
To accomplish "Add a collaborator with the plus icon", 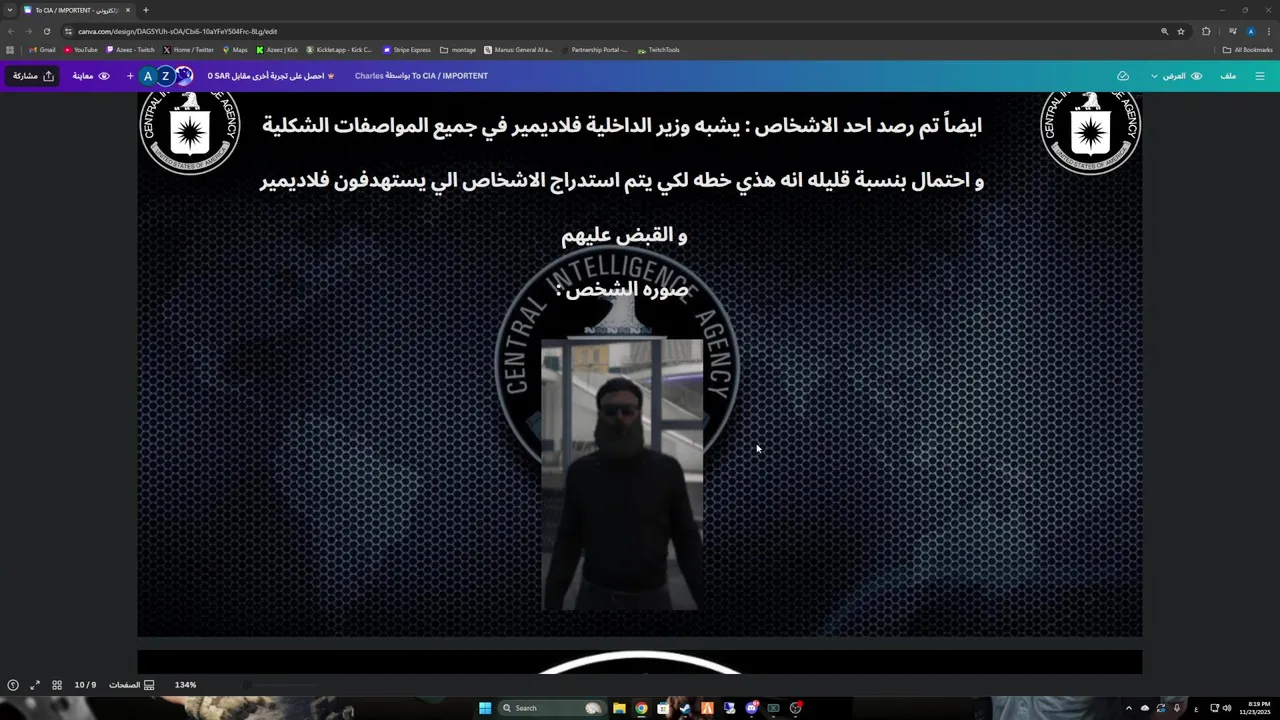I will 130,76.
